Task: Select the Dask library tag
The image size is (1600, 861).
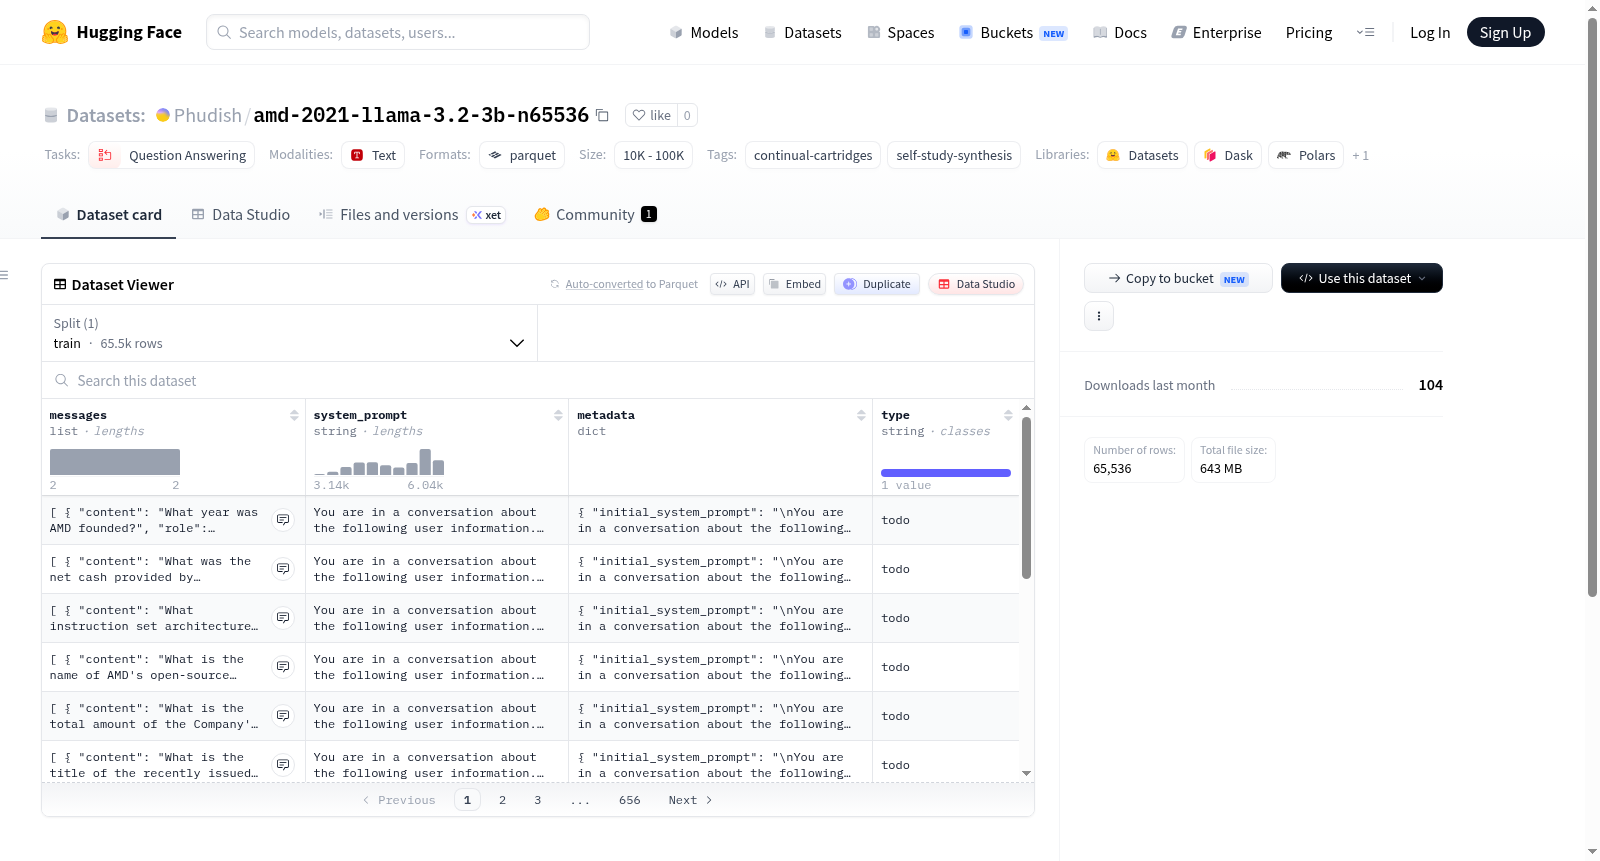Action: [x=1228, y=155]
